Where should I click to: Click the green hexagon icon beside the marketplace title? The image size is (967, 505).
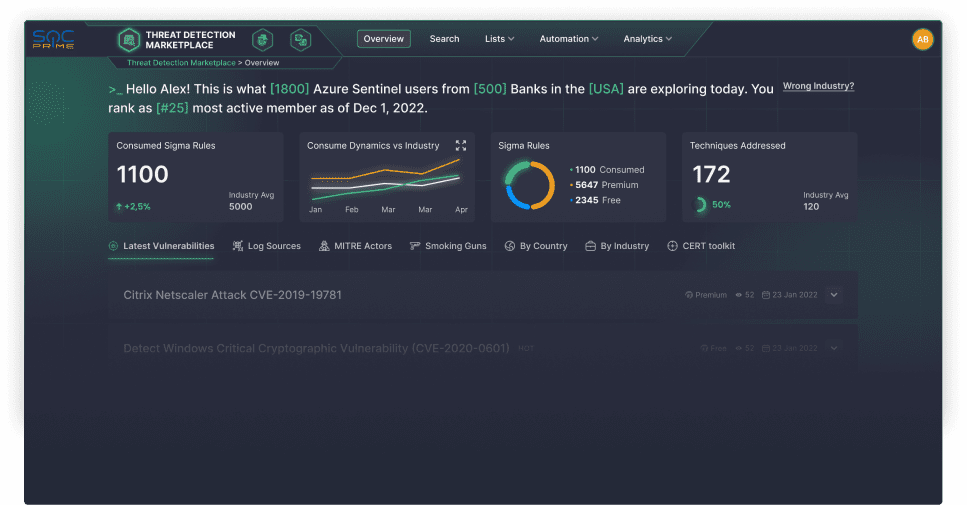pyautogui.click(x=262, y=39)
